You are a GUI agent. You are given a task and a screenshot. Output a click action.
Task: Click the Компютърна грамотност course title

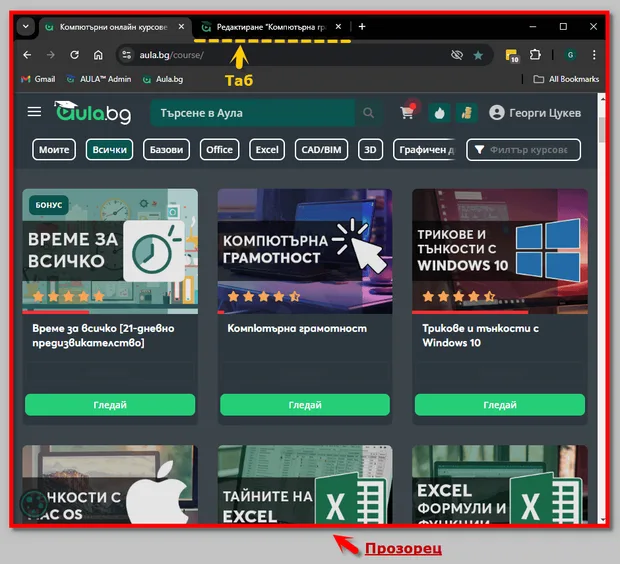point(297,328)
